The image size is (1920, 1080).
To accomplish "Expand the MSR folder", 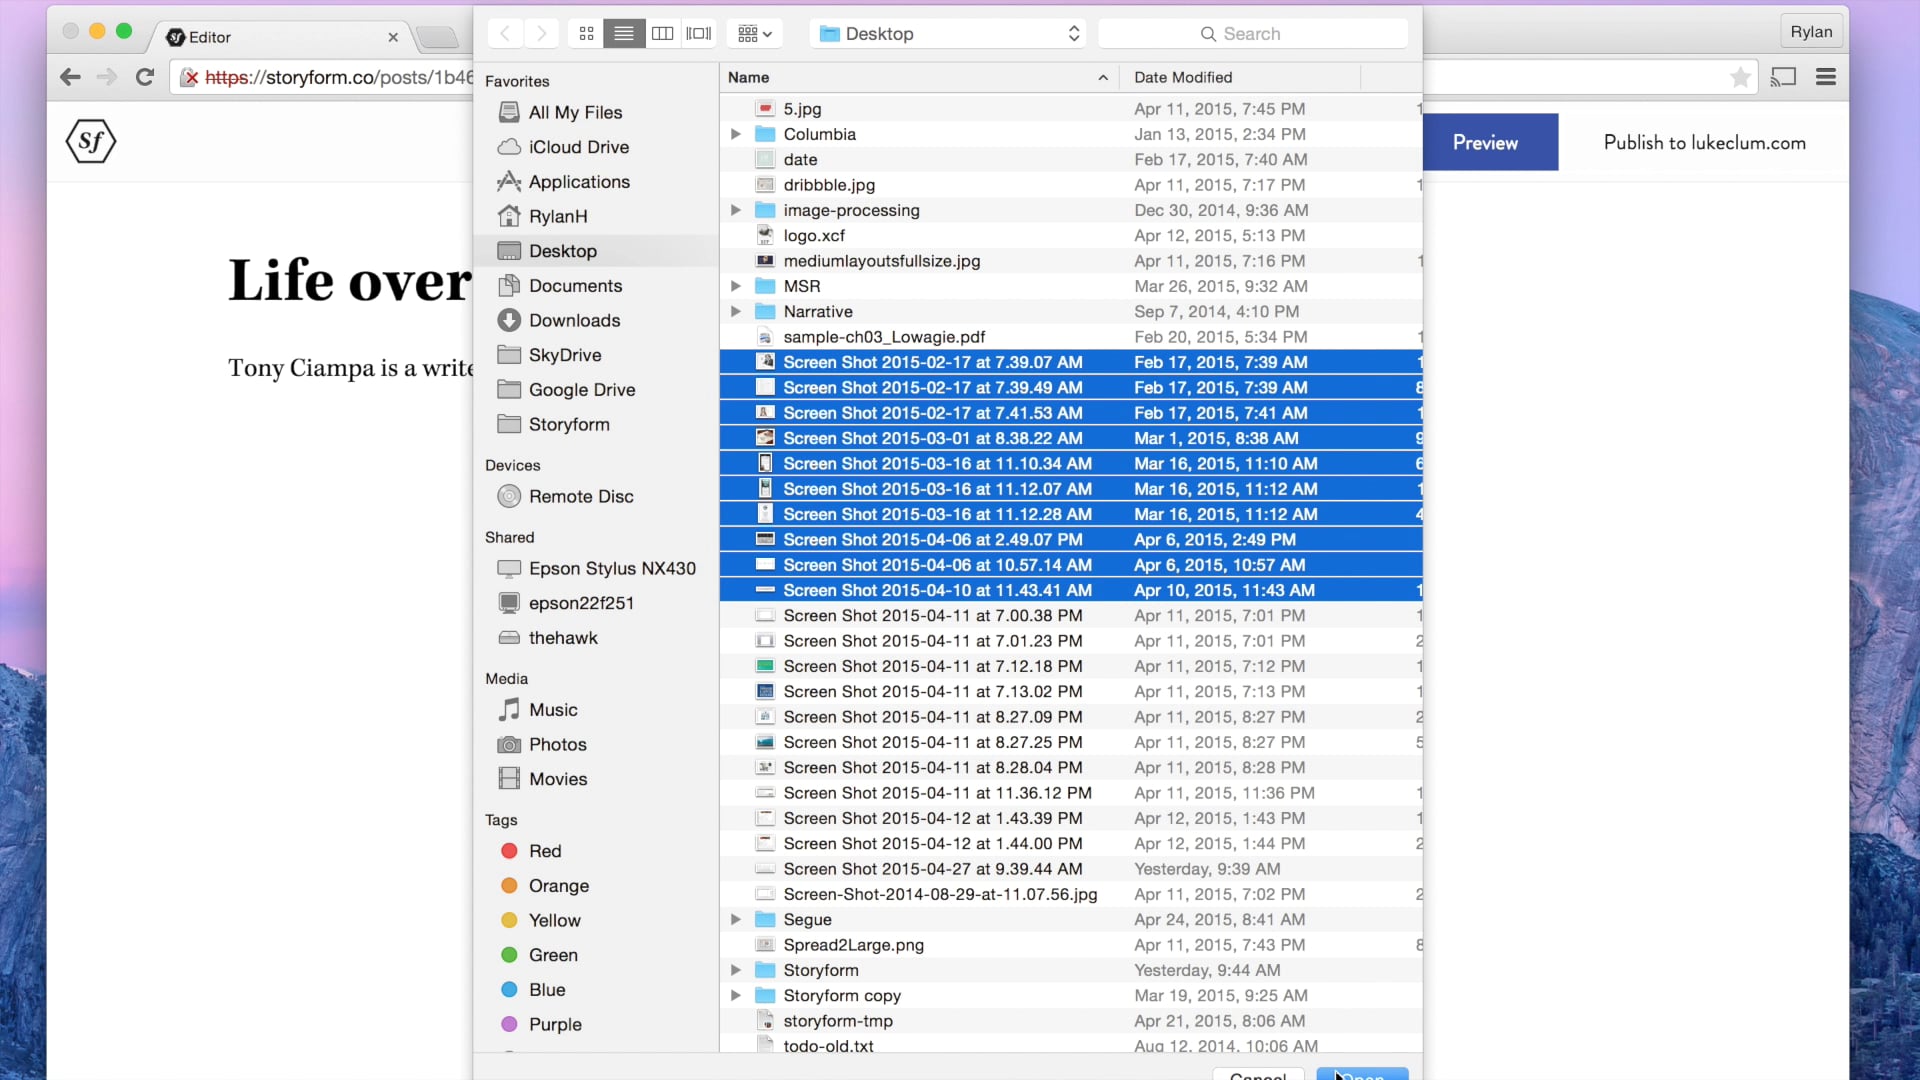I will (736, 286).
